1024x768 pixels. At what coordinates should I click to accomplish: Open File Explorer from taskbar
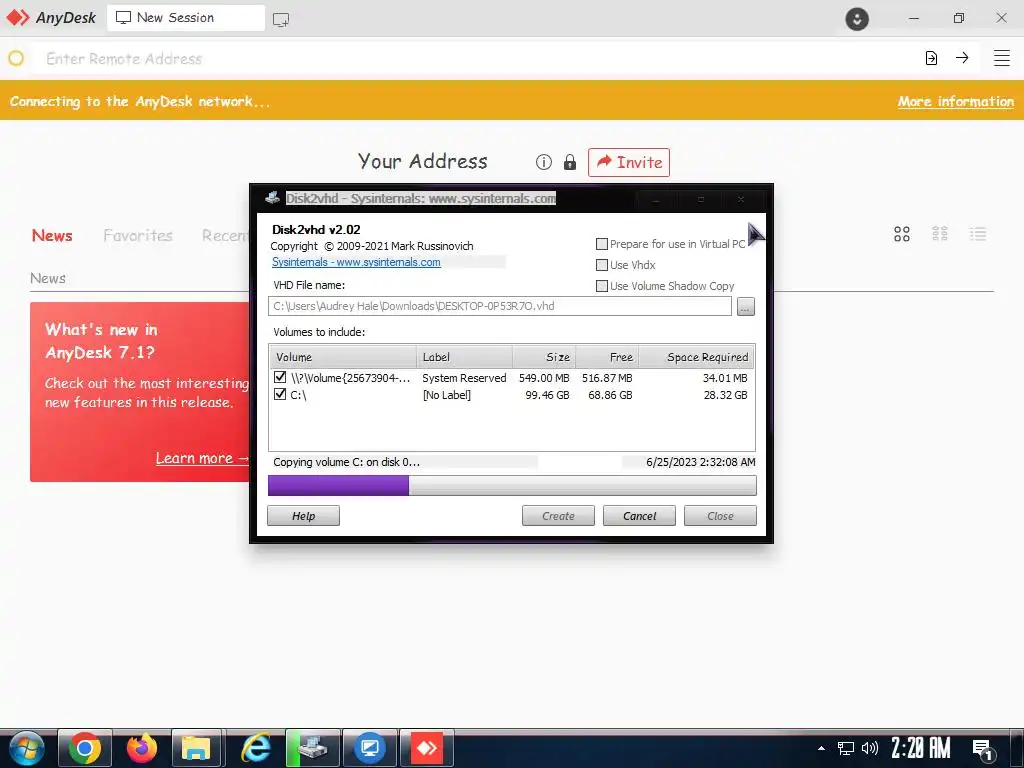196,748
